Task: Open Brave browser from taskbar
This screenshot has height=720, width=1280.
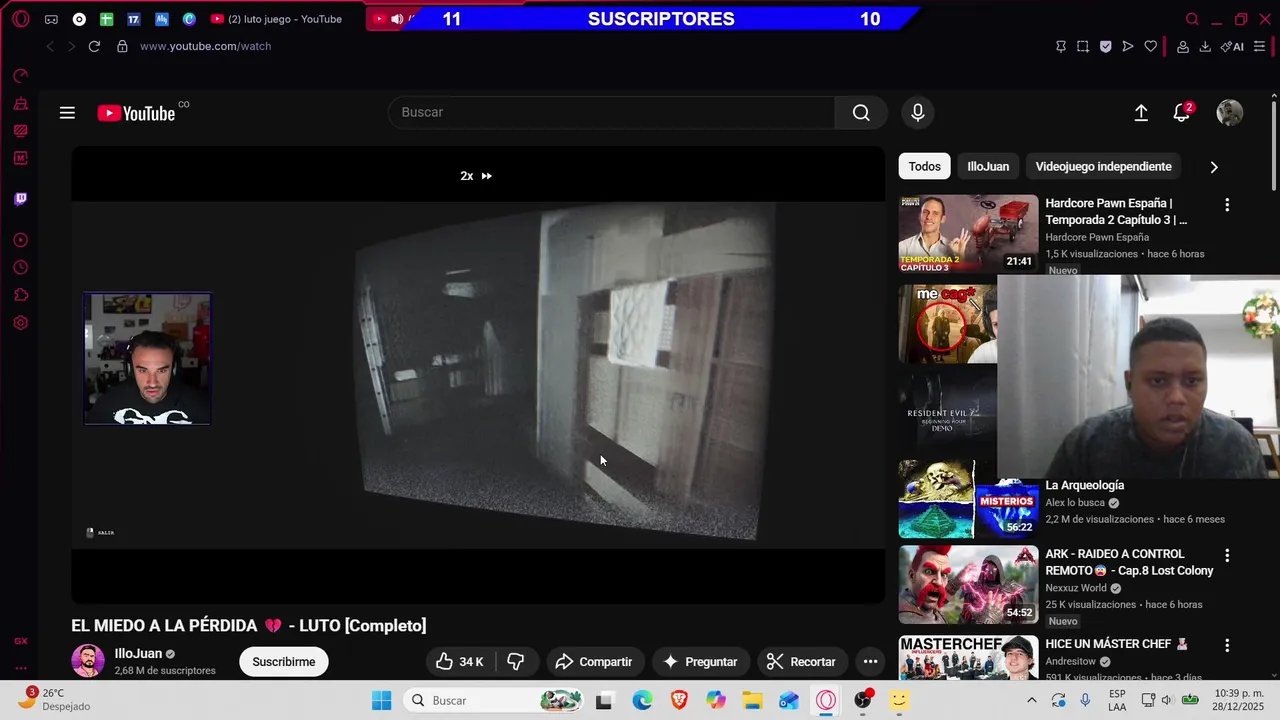Action: 679,700
